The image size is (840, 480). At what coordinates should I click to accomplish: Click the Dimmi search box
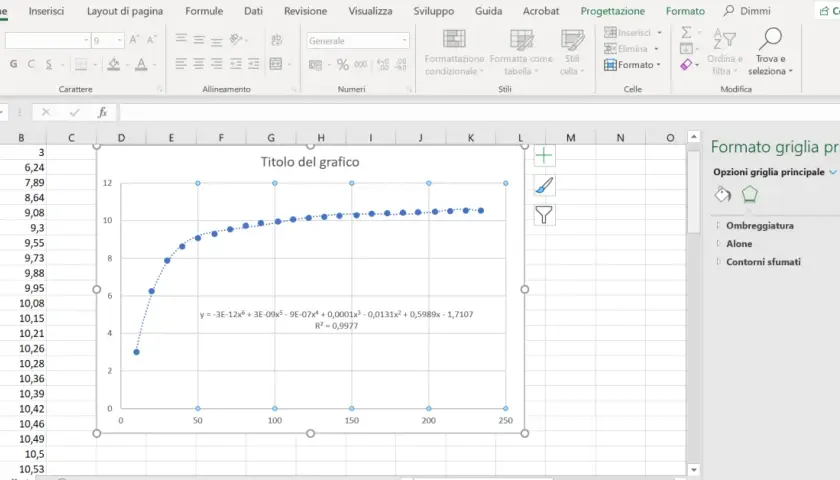tap(747, 11)
